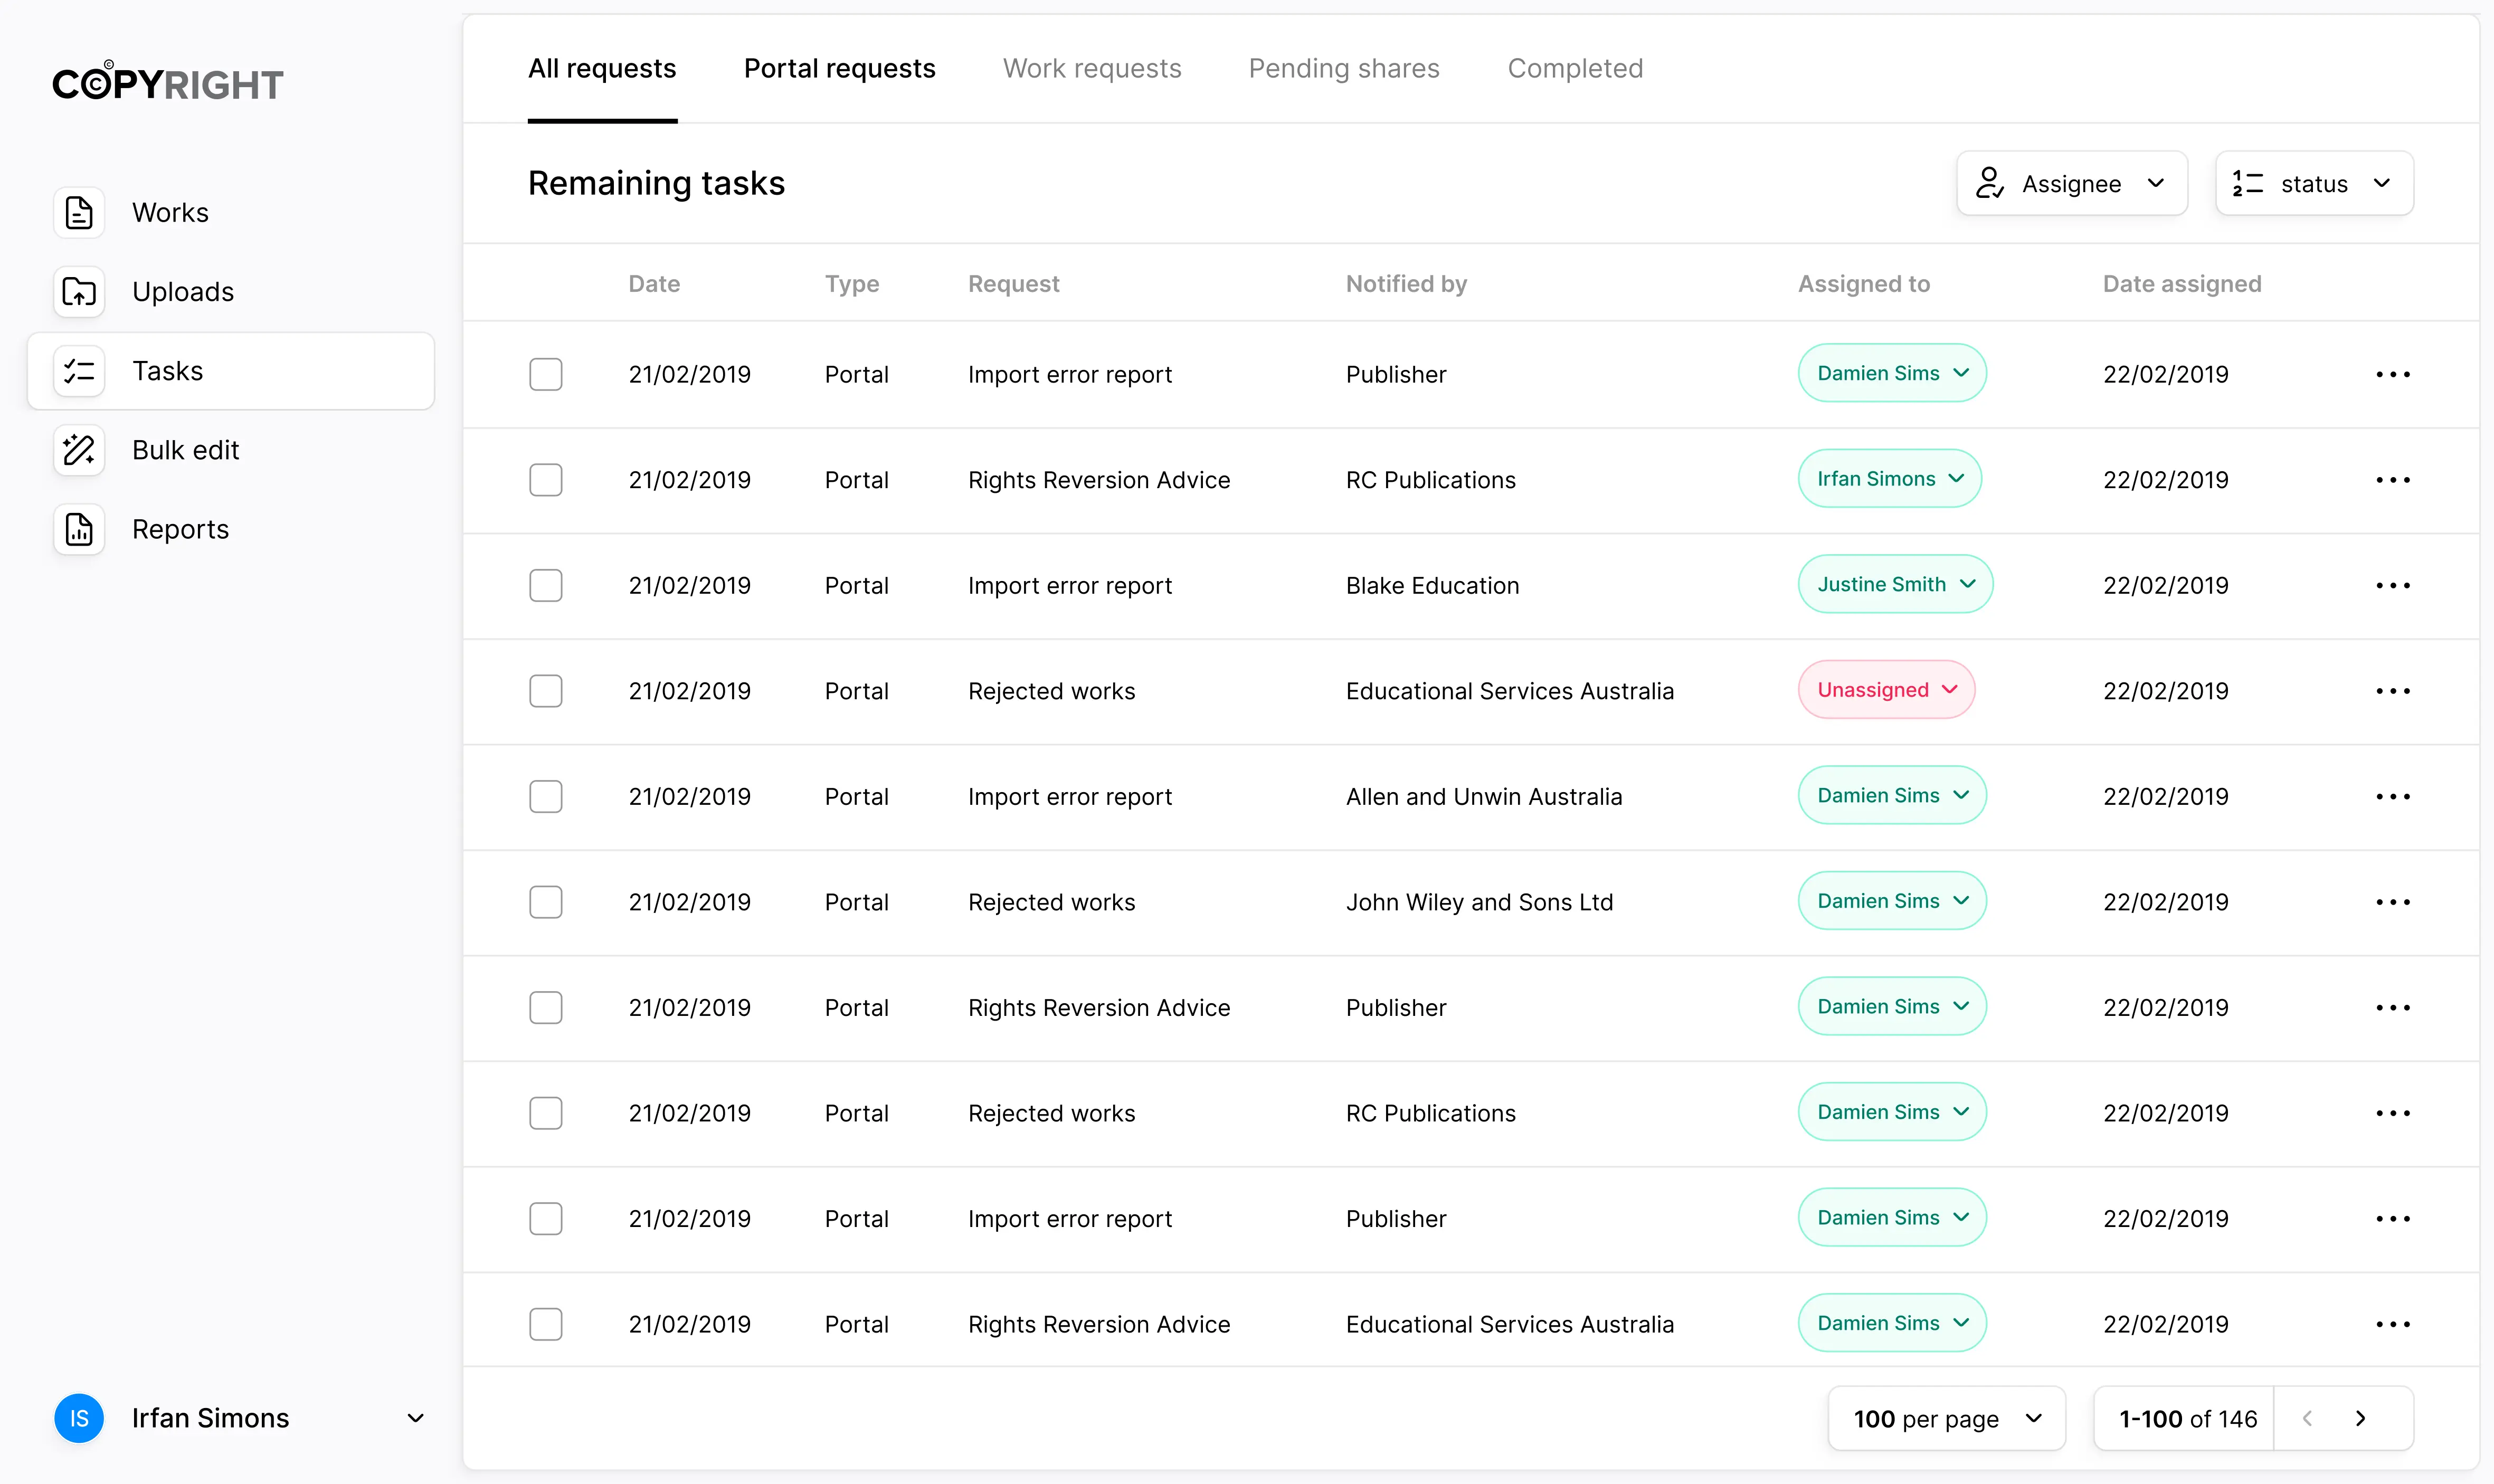Check the RC Publications Rights Reversion row
2494x1484 pixels.
(546, 480)
